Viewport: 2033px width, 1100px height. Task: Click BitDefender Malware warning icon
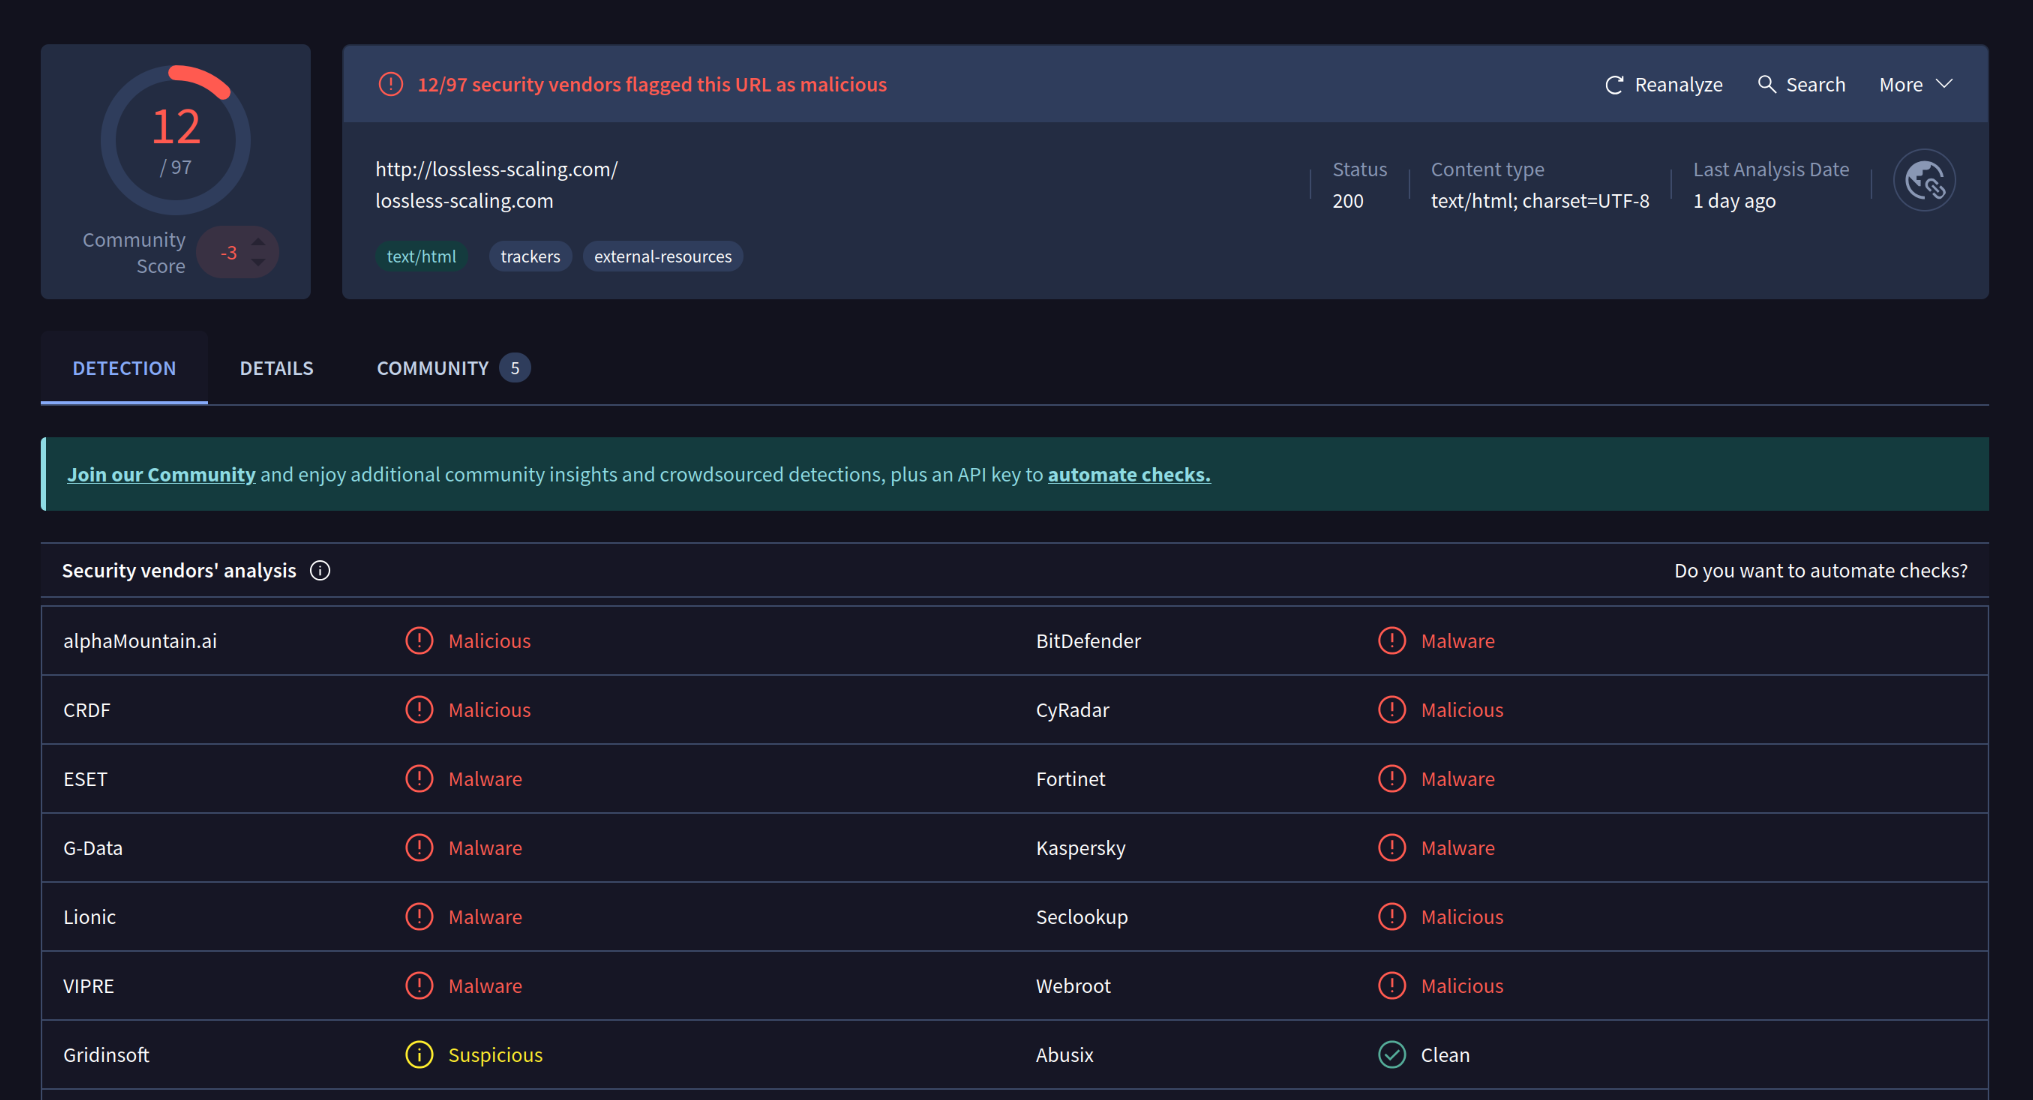1392,641
